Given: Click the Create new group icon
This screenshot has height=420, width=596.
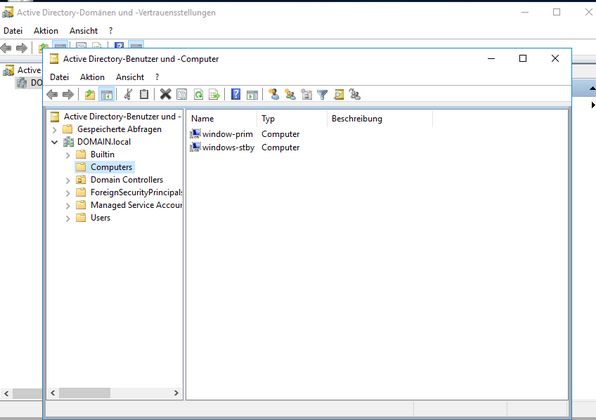Looking at the screenshot, I should click(290, 94).
